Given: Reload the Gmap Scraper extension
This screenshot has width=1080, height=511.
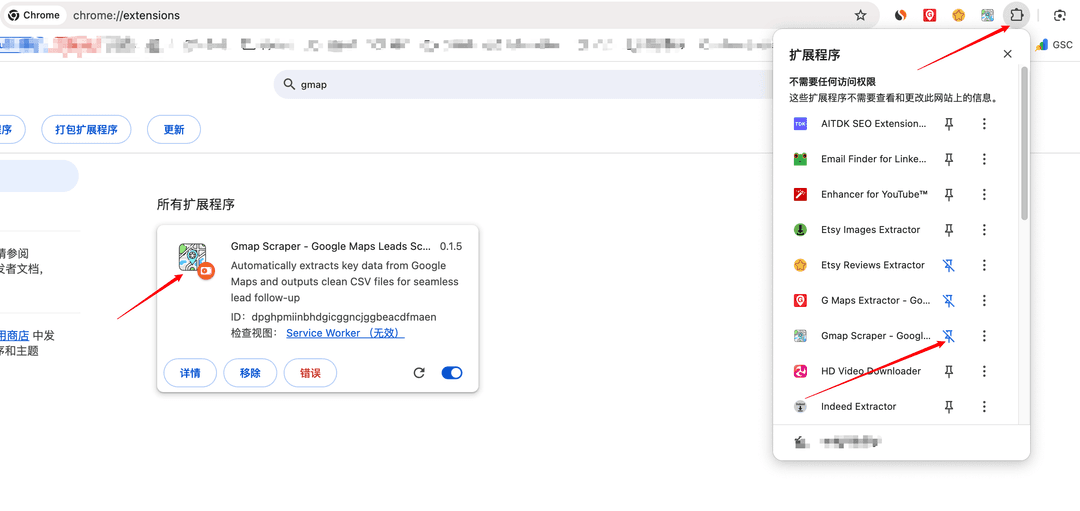Looking at the screenshot, I should [419, 373].
